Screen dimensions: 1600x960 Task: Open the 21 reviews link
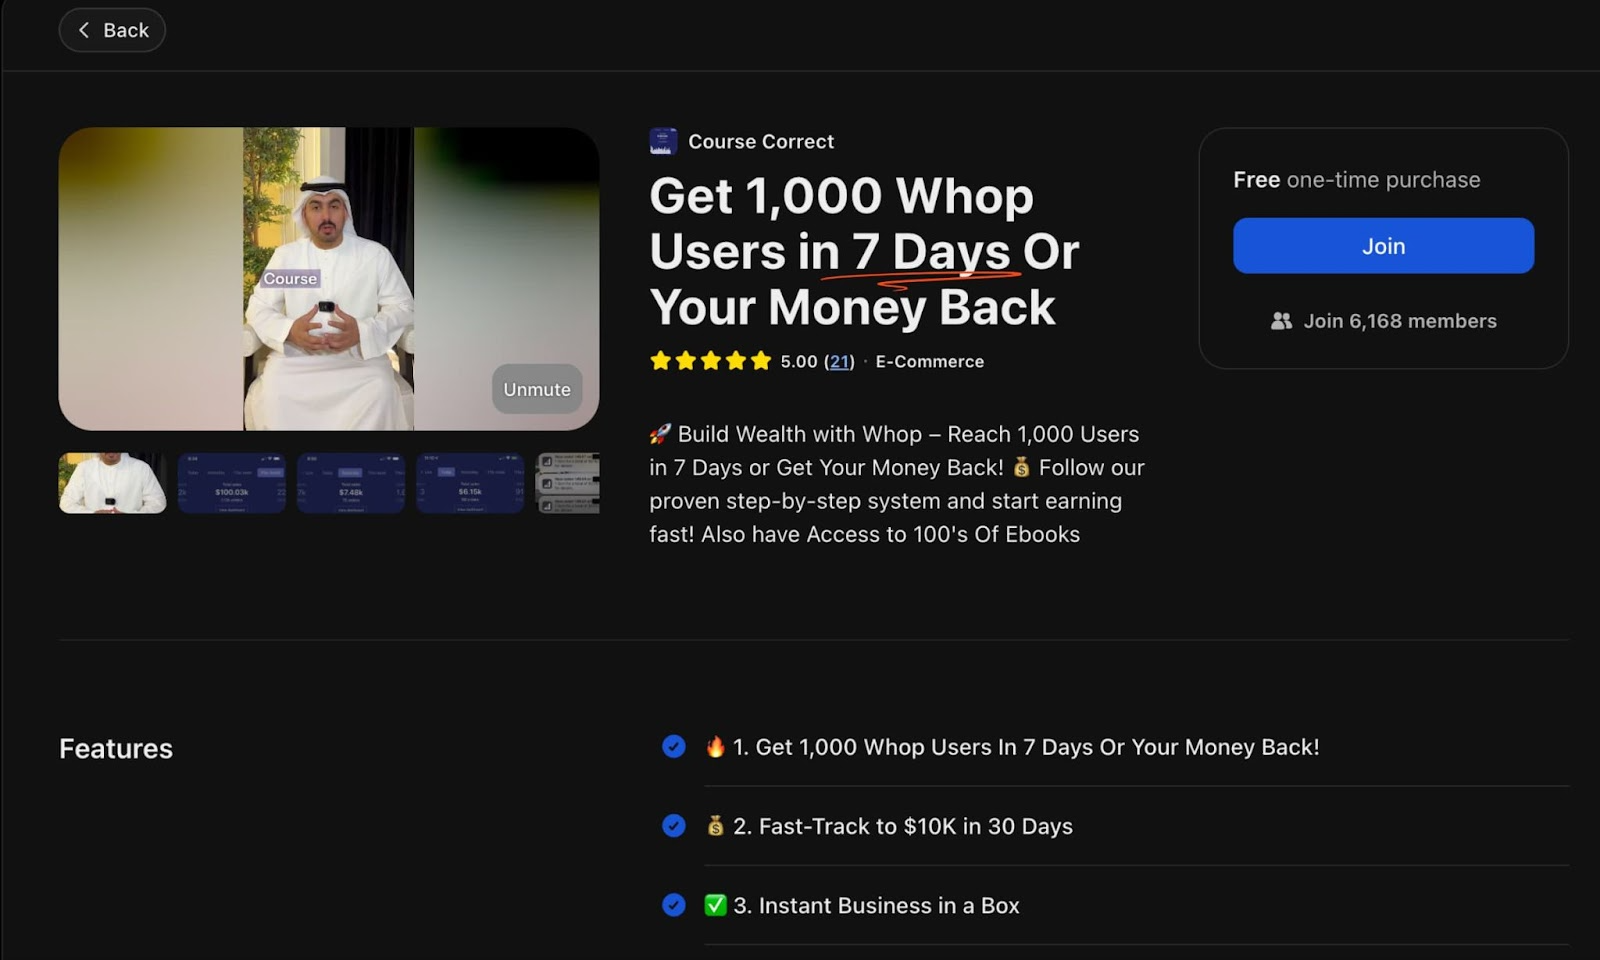click(x=840, y=361)
